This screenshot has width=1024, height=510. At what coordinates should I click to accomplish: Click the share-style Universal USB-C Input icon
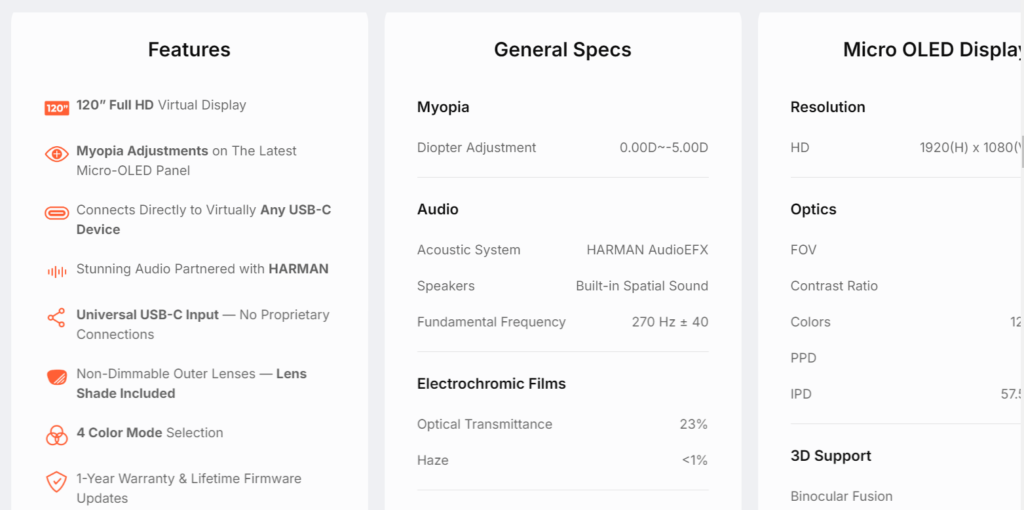coord(57,318)
